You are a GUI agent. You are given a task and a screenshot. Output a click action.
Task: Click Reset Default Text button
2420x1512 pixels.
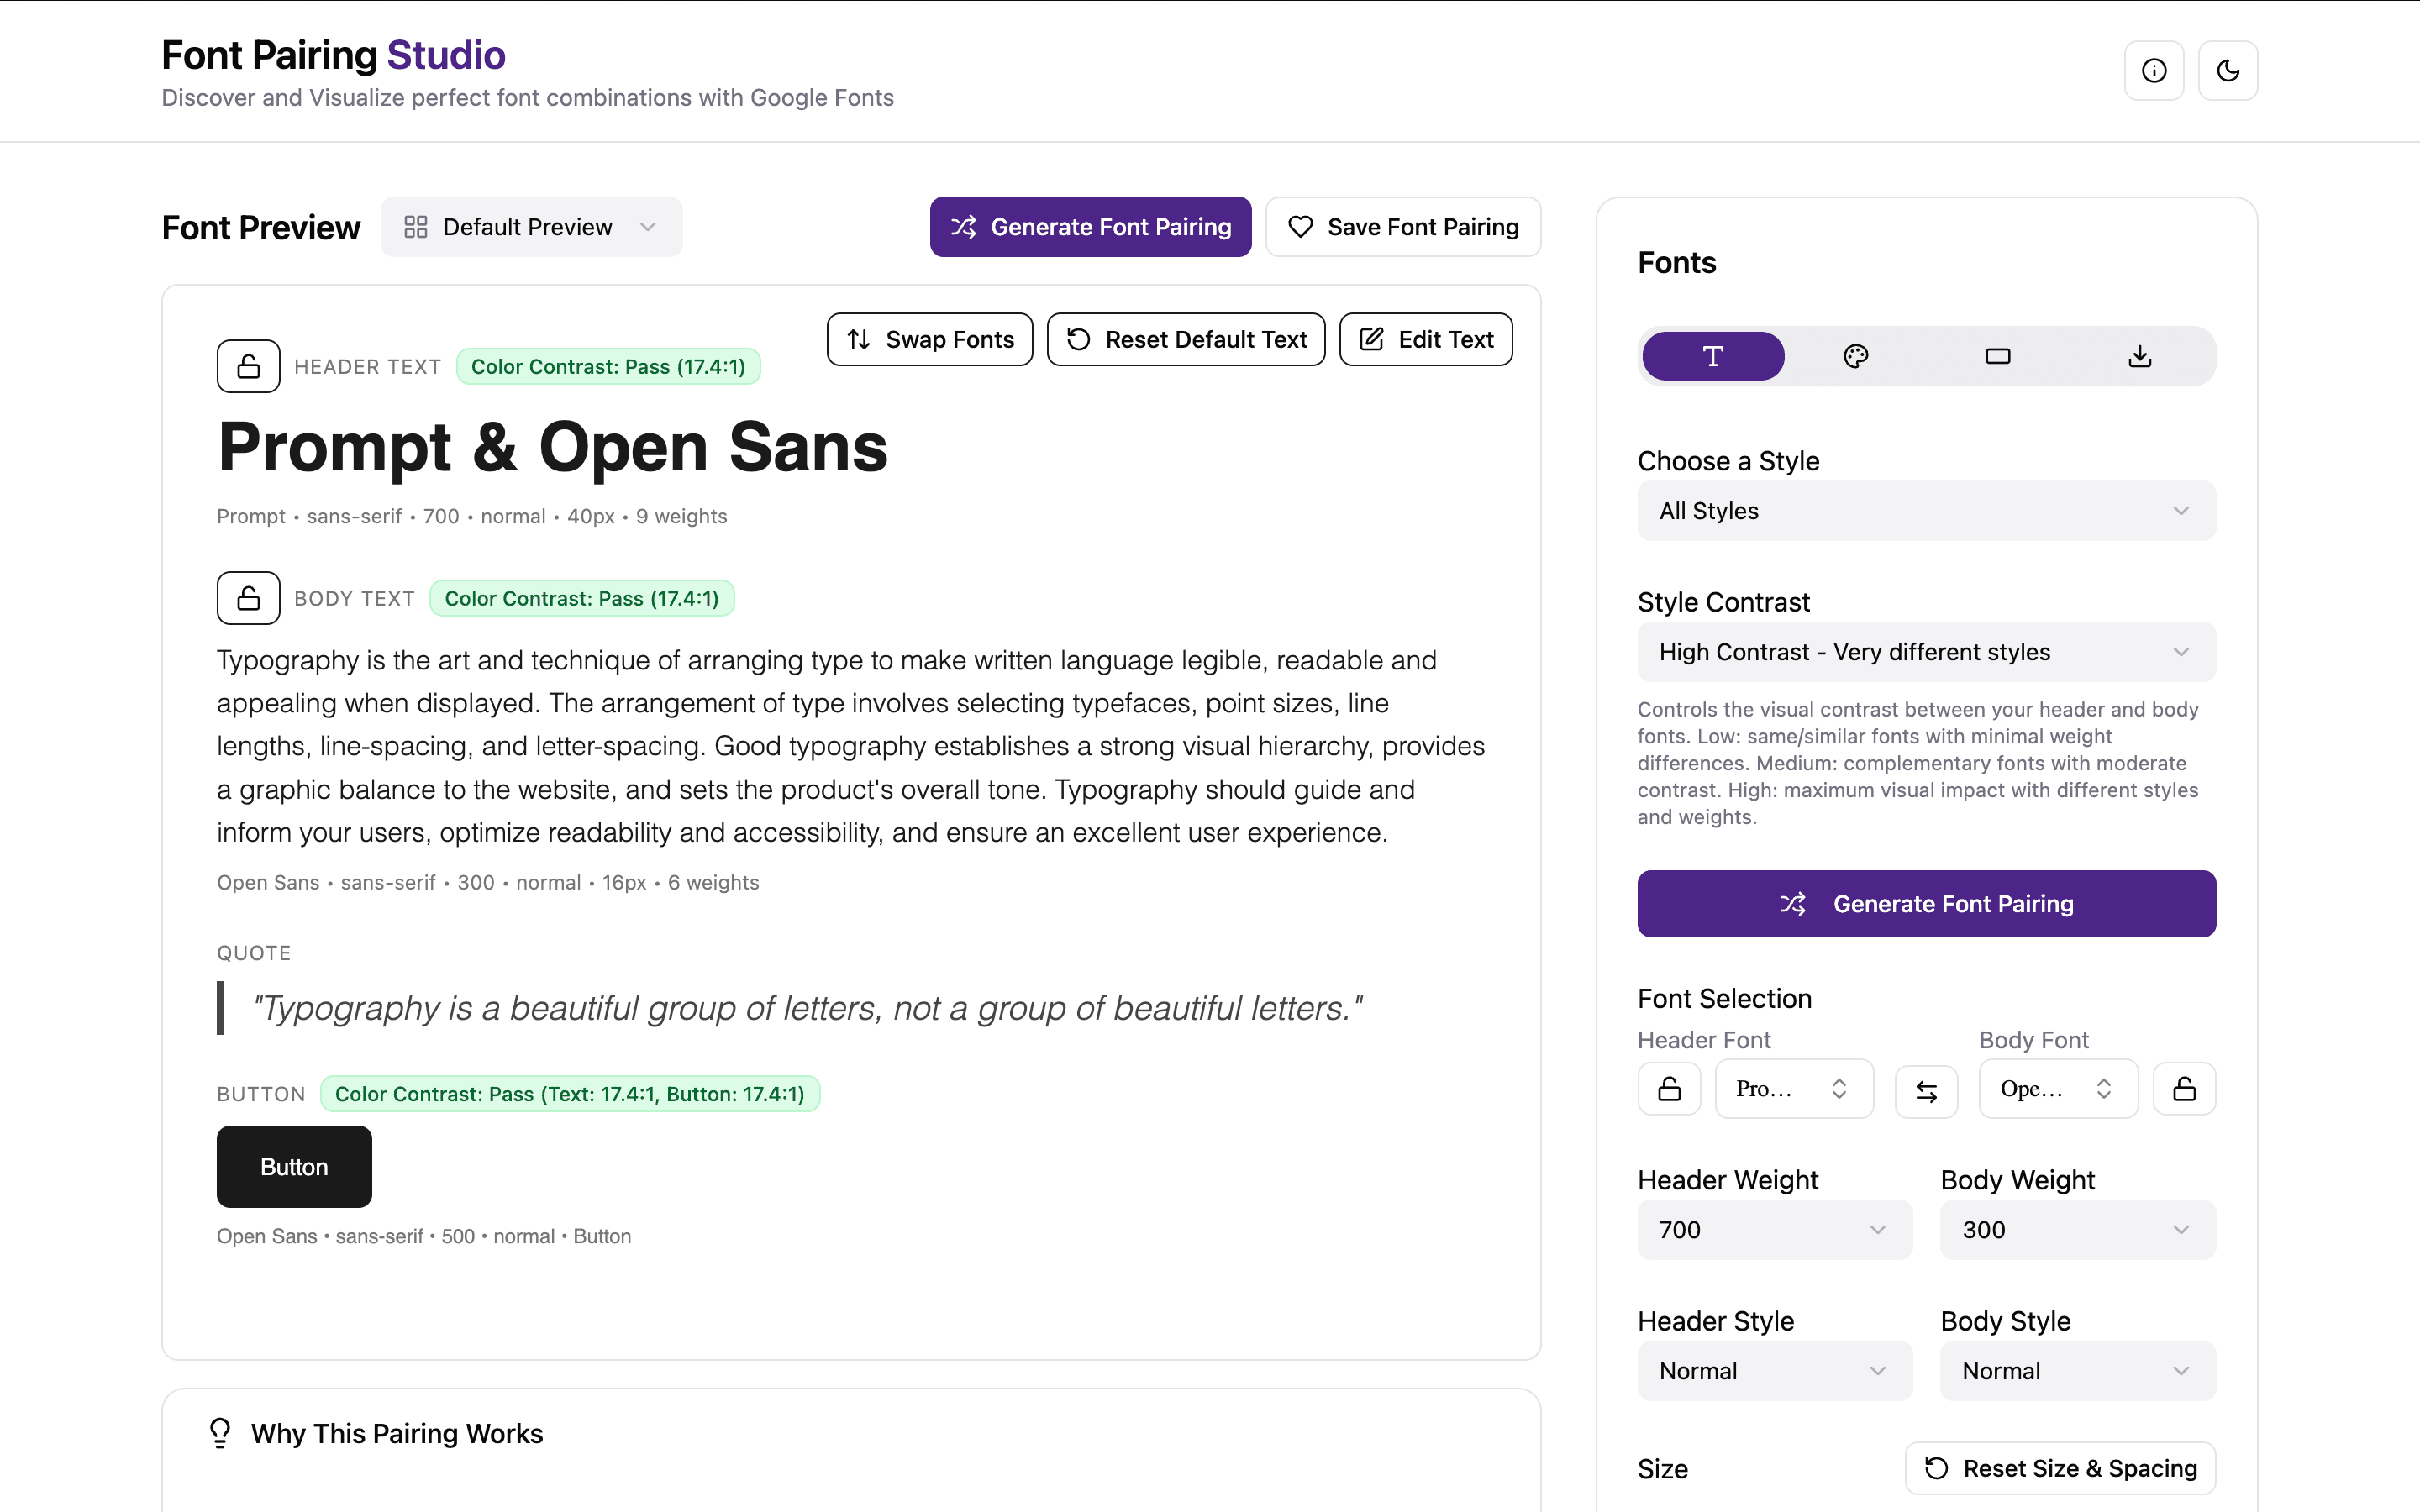point(1185,340)
